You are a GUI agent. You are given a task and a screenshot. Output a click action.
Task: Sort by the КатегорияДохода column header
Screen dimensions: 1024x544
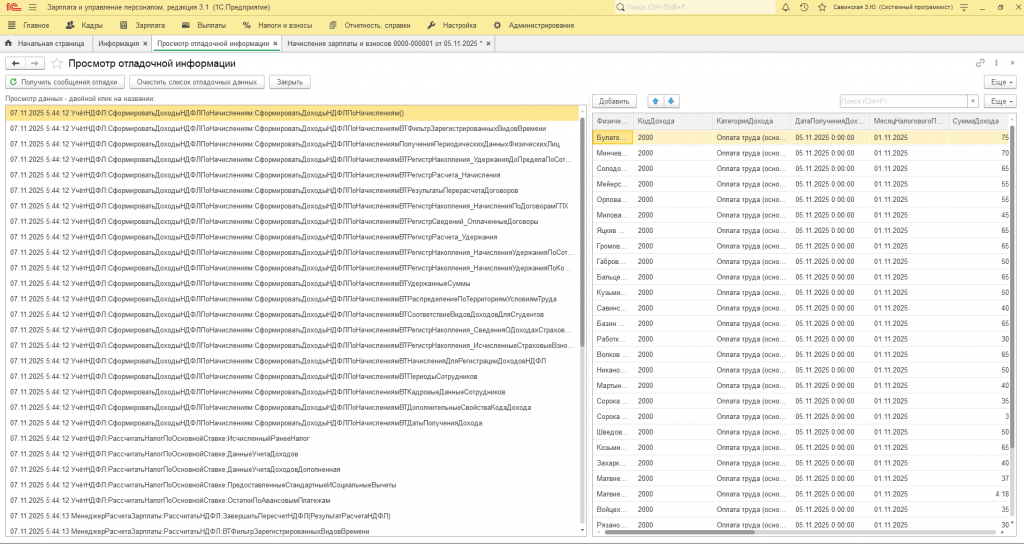(x=745, y=121)
